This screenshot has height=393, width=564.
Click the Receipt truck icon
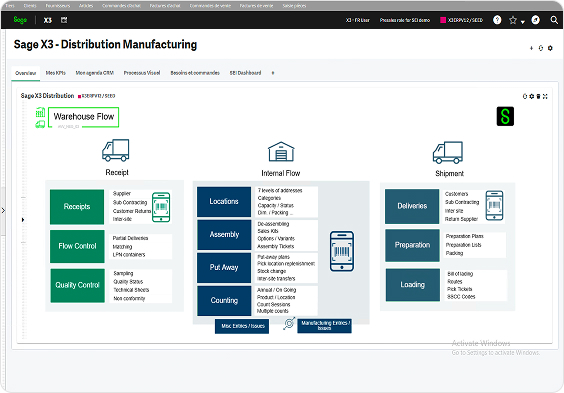point(115,150)
